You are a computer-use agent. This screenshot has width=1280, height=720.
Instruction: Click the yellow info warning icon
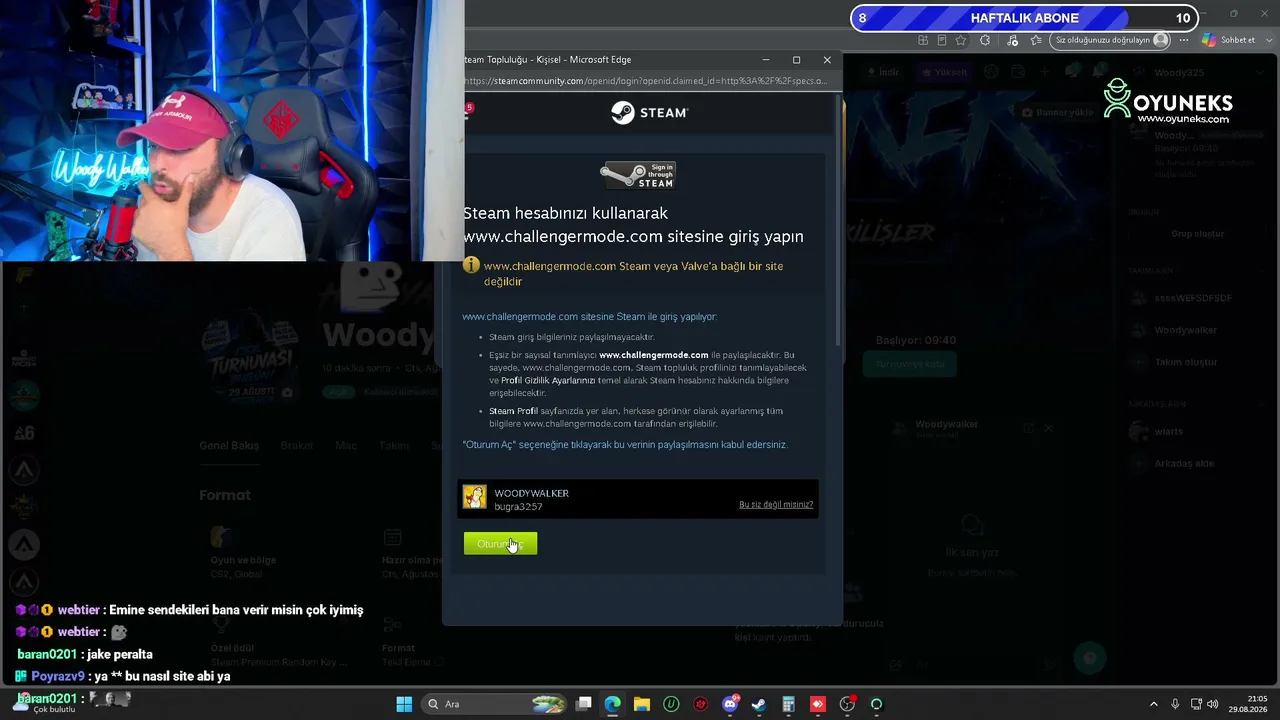(x=471, y=266)
